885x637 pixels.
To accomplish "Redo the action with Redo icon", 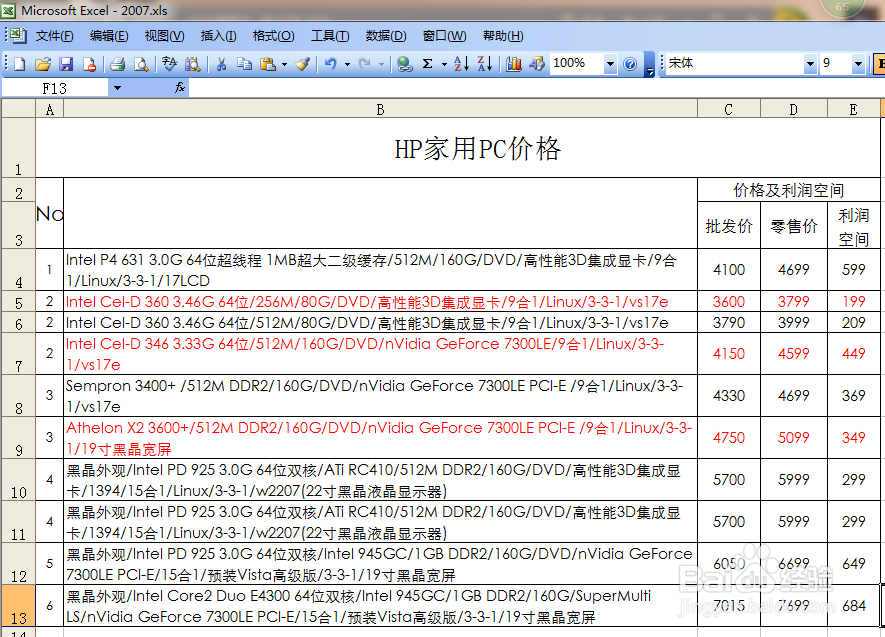I will pyautogui.click(x=365, y=64).
